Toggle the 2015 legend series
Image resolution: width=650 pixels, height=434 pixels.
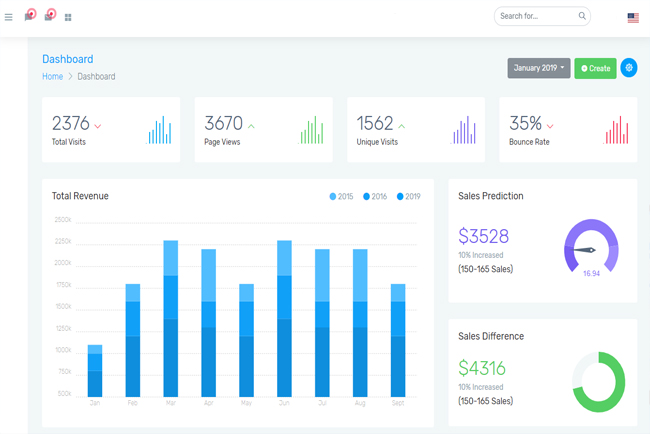(341, 197)
